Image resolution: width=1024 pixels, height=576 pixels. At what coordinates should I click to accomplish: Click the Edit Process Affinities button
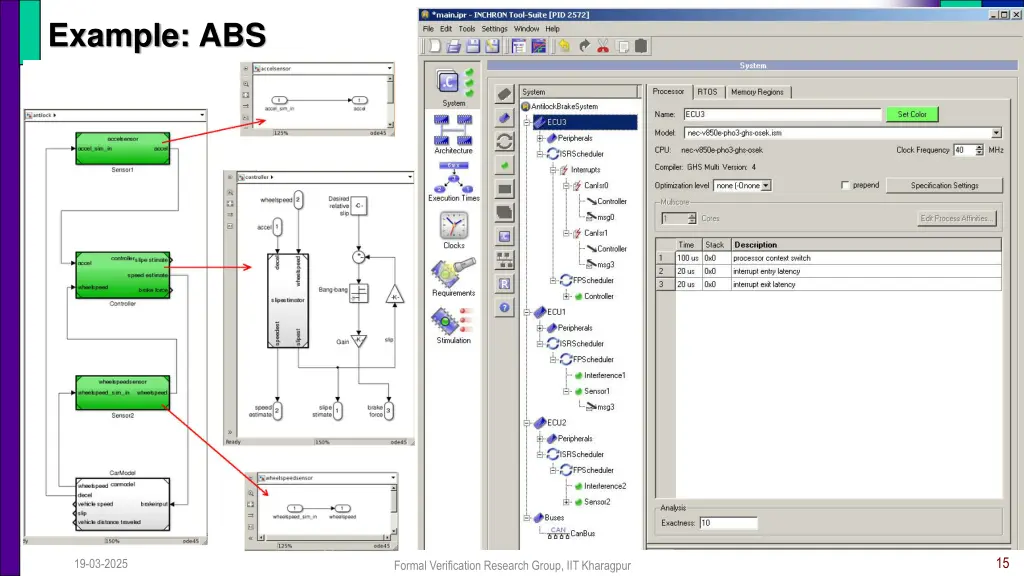click(957, 218)
